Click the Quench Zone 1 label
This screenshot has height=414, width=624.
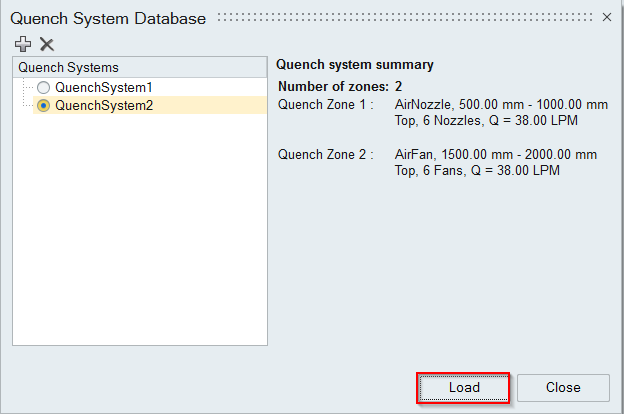coord(326,104)
